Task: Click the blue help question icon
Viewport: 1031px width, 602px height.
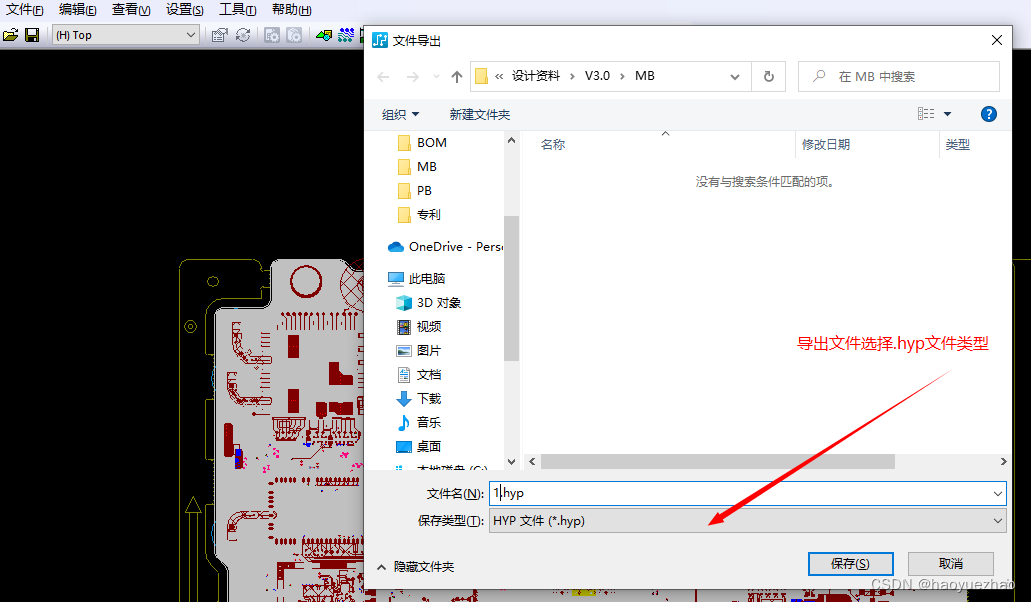Action: pos(988,114)
